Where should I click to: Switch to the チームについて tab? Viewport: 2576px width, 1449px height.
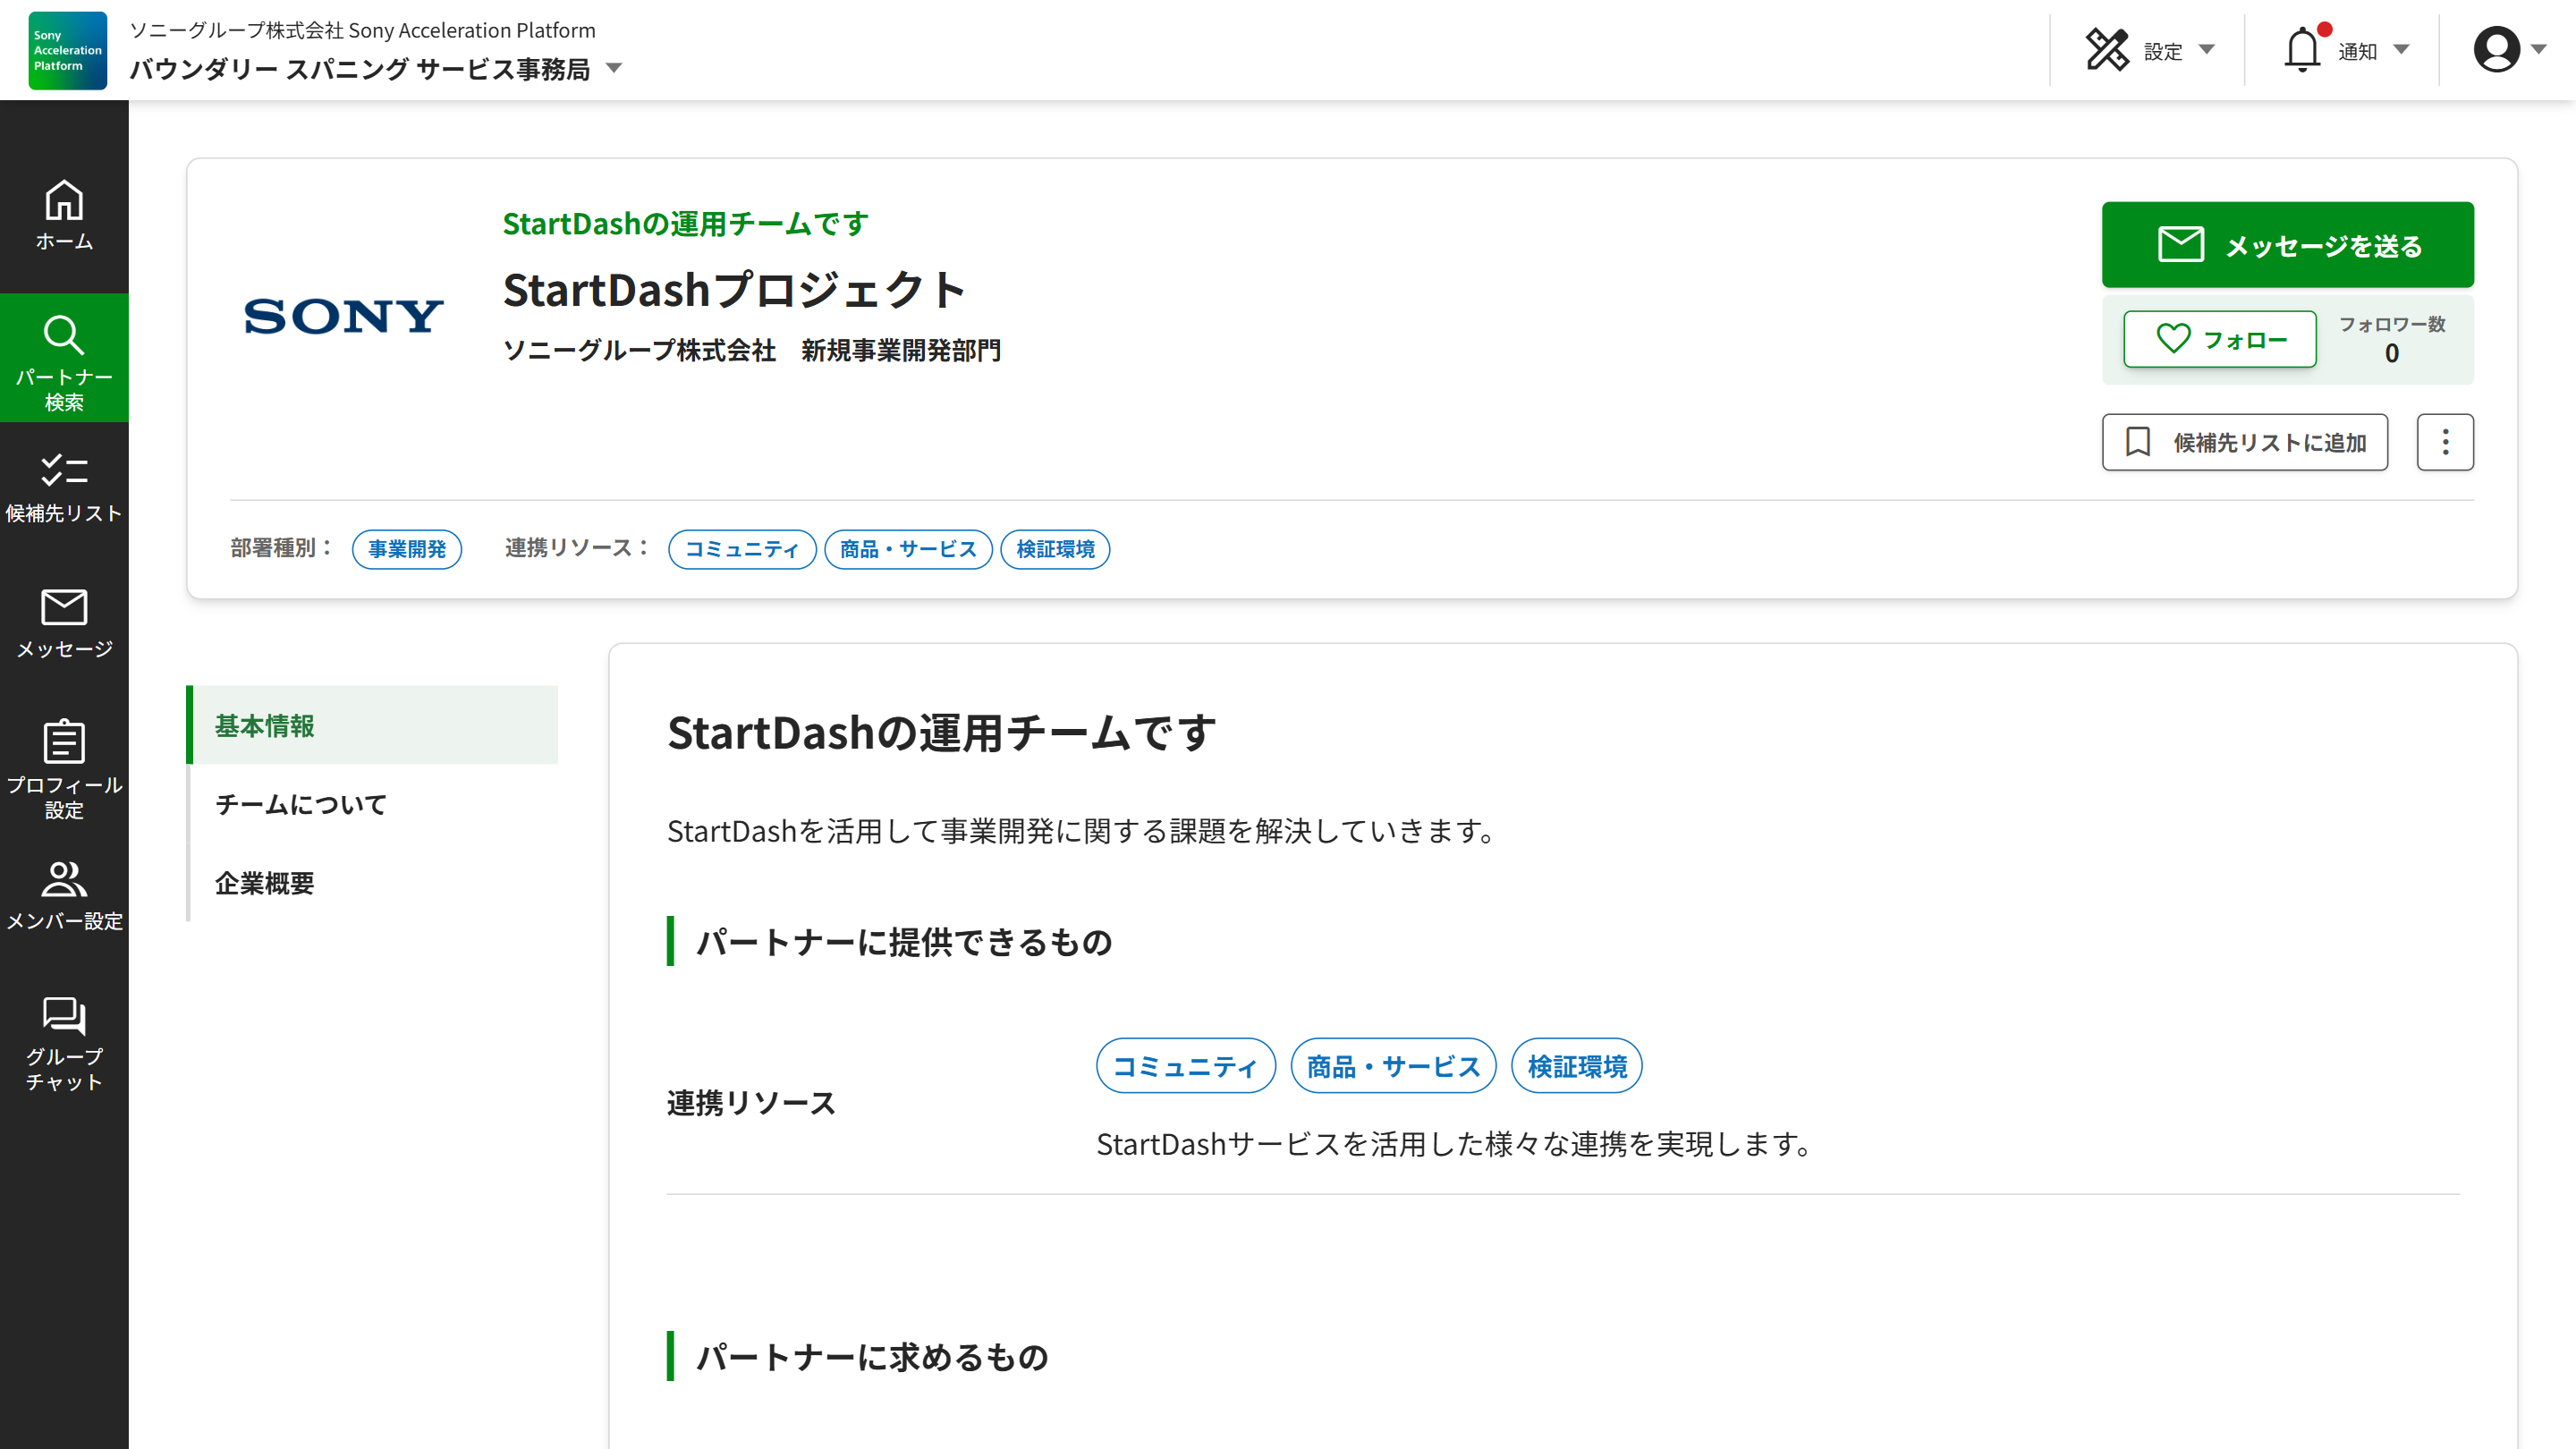click(x=300, y=803)
